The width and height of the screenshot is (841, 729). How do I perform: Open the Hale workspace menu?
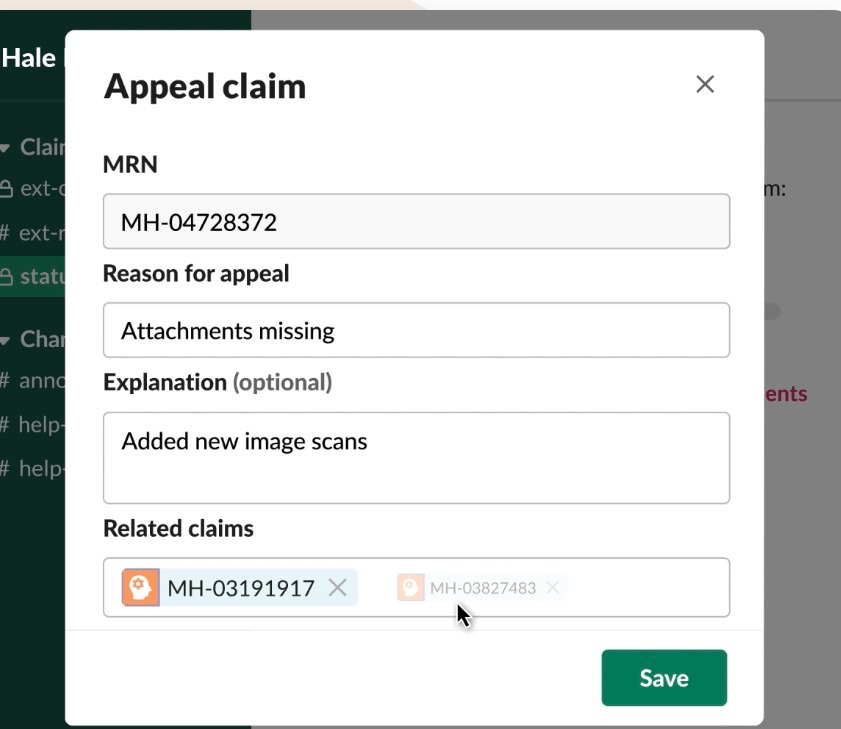pyautogui.click(x=30, y=57)
